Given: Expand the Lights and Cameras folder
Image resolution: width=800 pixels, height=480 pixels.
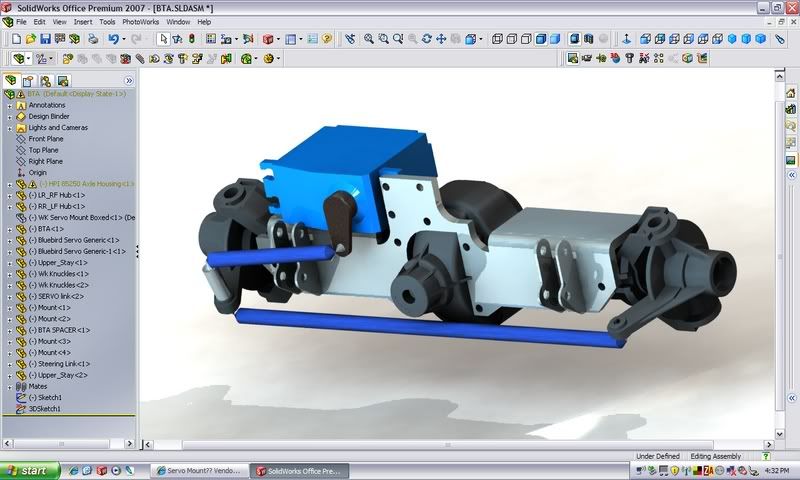Looking at the screenshot, I should click(9, 128).
